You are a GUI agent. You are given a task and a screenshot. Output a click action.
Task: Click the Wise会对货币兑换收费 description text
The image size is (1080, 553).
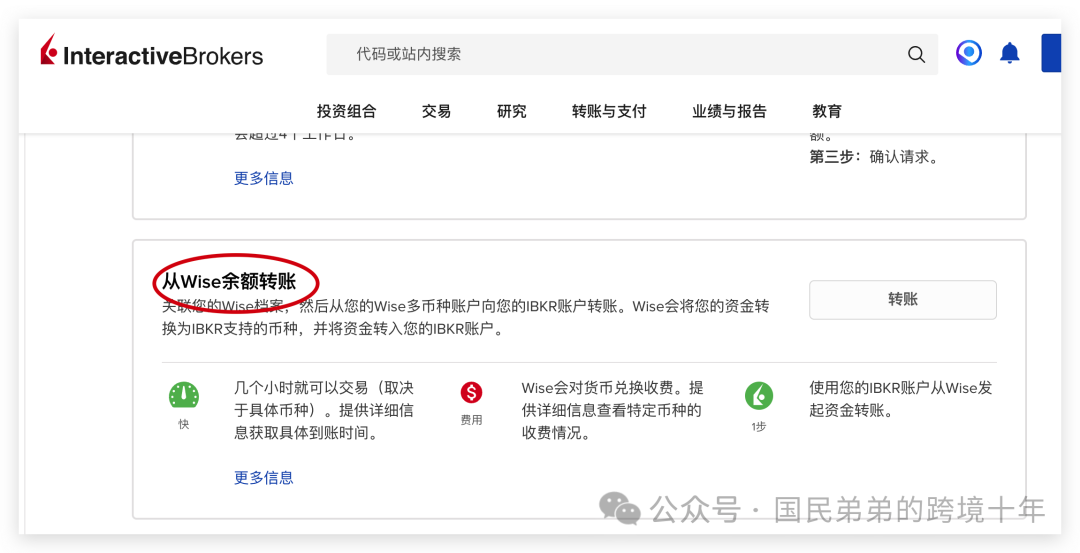[612, 410]
